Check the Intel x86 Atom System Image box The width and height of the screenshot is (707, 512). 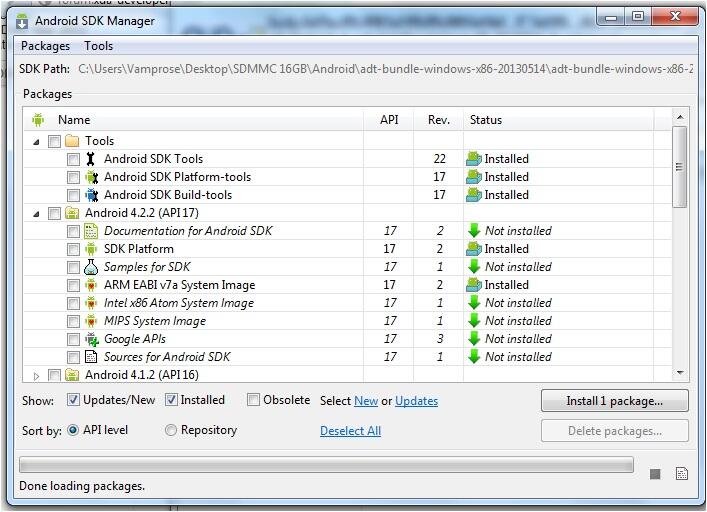click(x=73, y=303)
